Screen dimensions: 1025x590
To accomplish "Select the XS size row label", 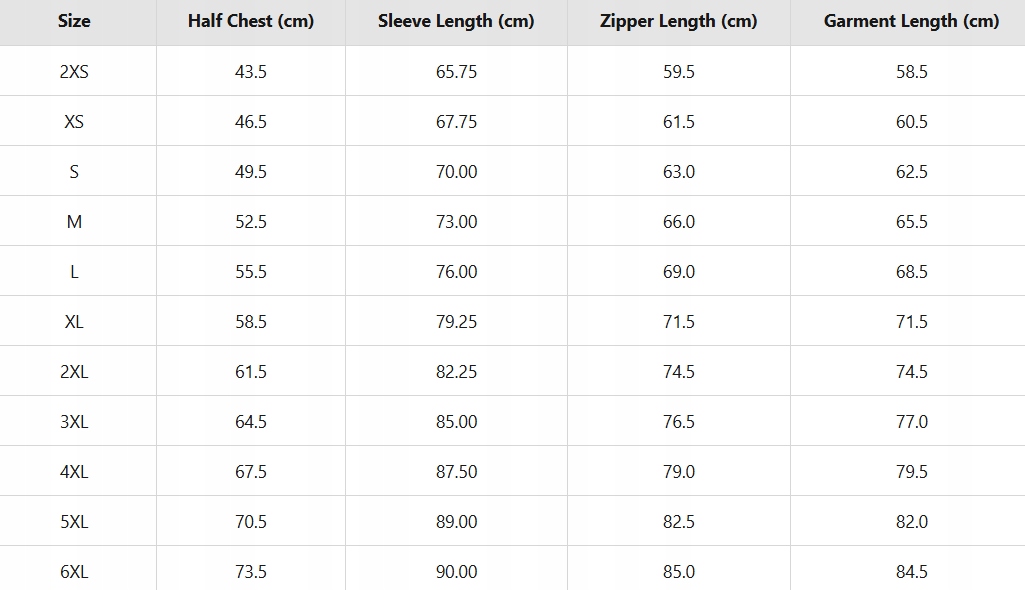I will tap(74, 122).
